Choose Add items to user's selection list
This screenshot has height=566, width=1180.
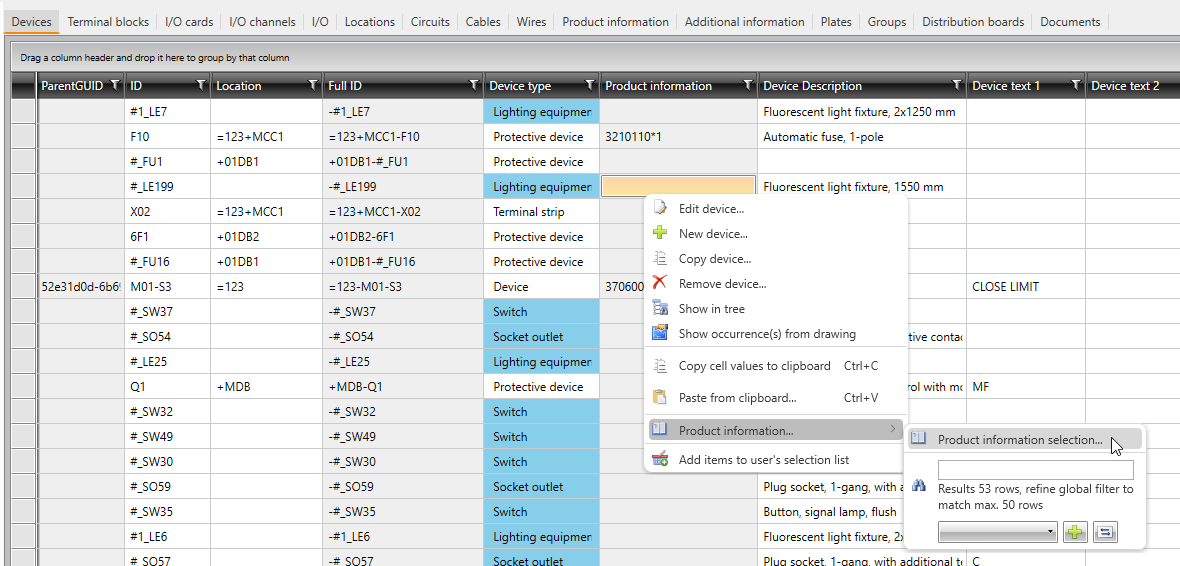(763, 460)
